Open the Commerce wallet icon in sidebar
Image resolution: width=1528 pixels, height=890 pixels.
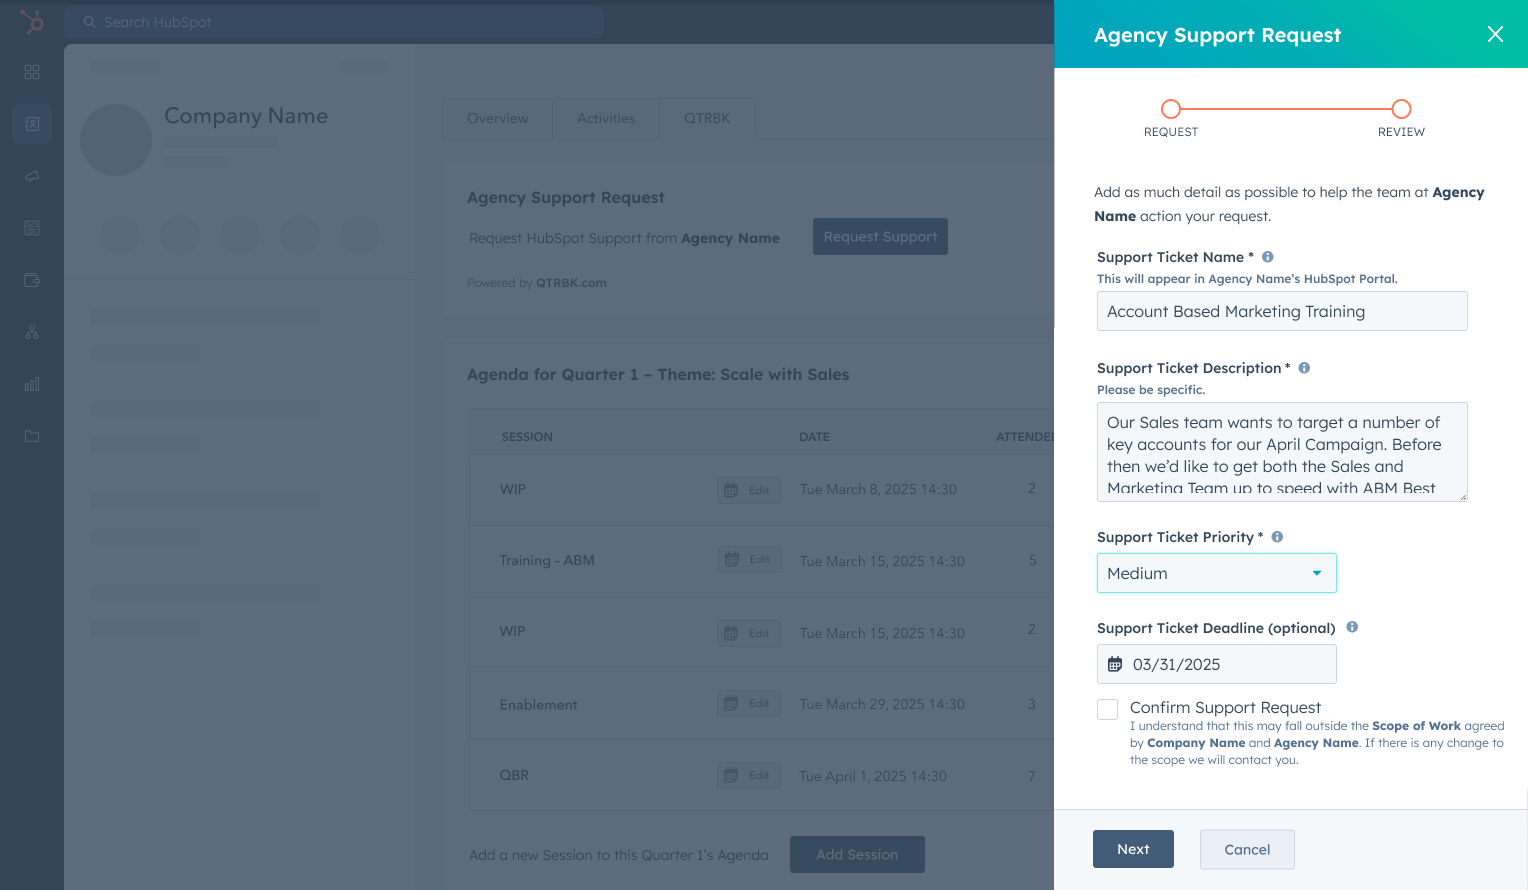pos(32,280)
